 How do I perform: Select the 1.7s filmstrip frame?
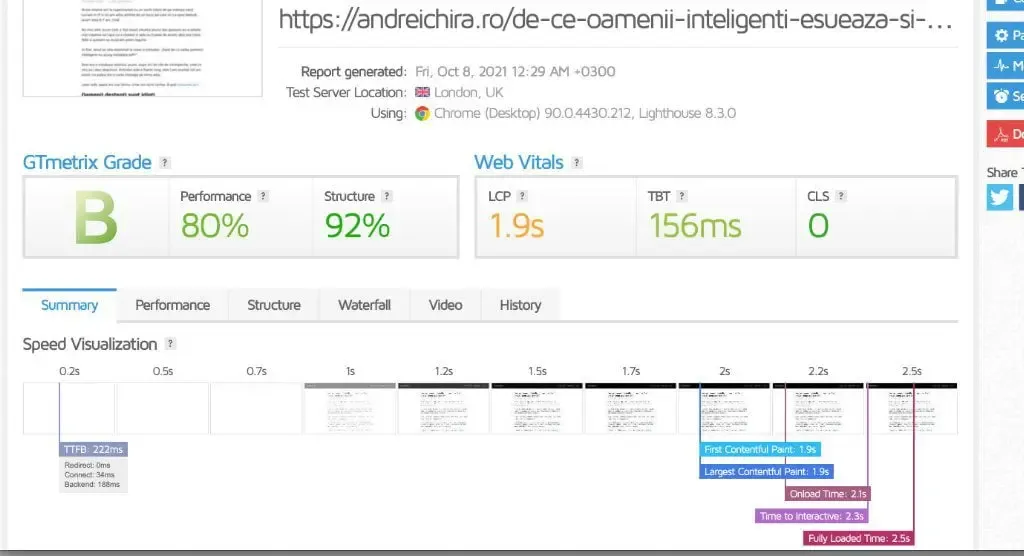[x=631, y=408]
